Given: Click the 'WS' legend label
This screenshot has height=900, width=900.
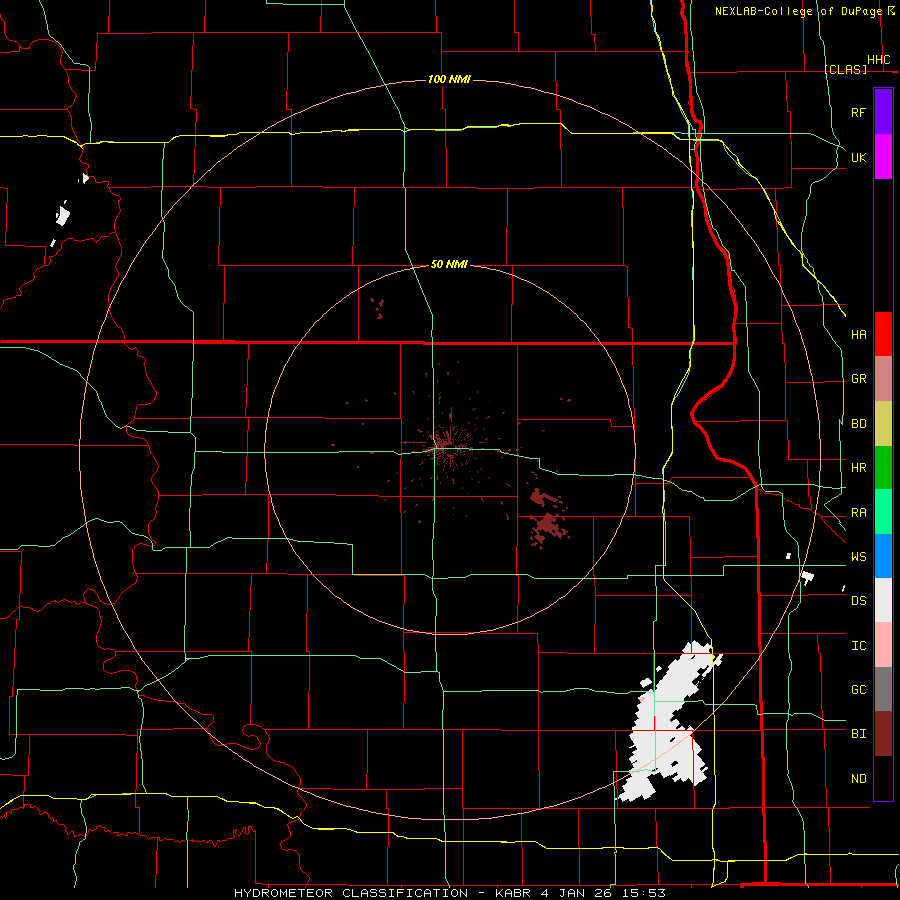Looking at the screenshot, I should pos(858,557).
